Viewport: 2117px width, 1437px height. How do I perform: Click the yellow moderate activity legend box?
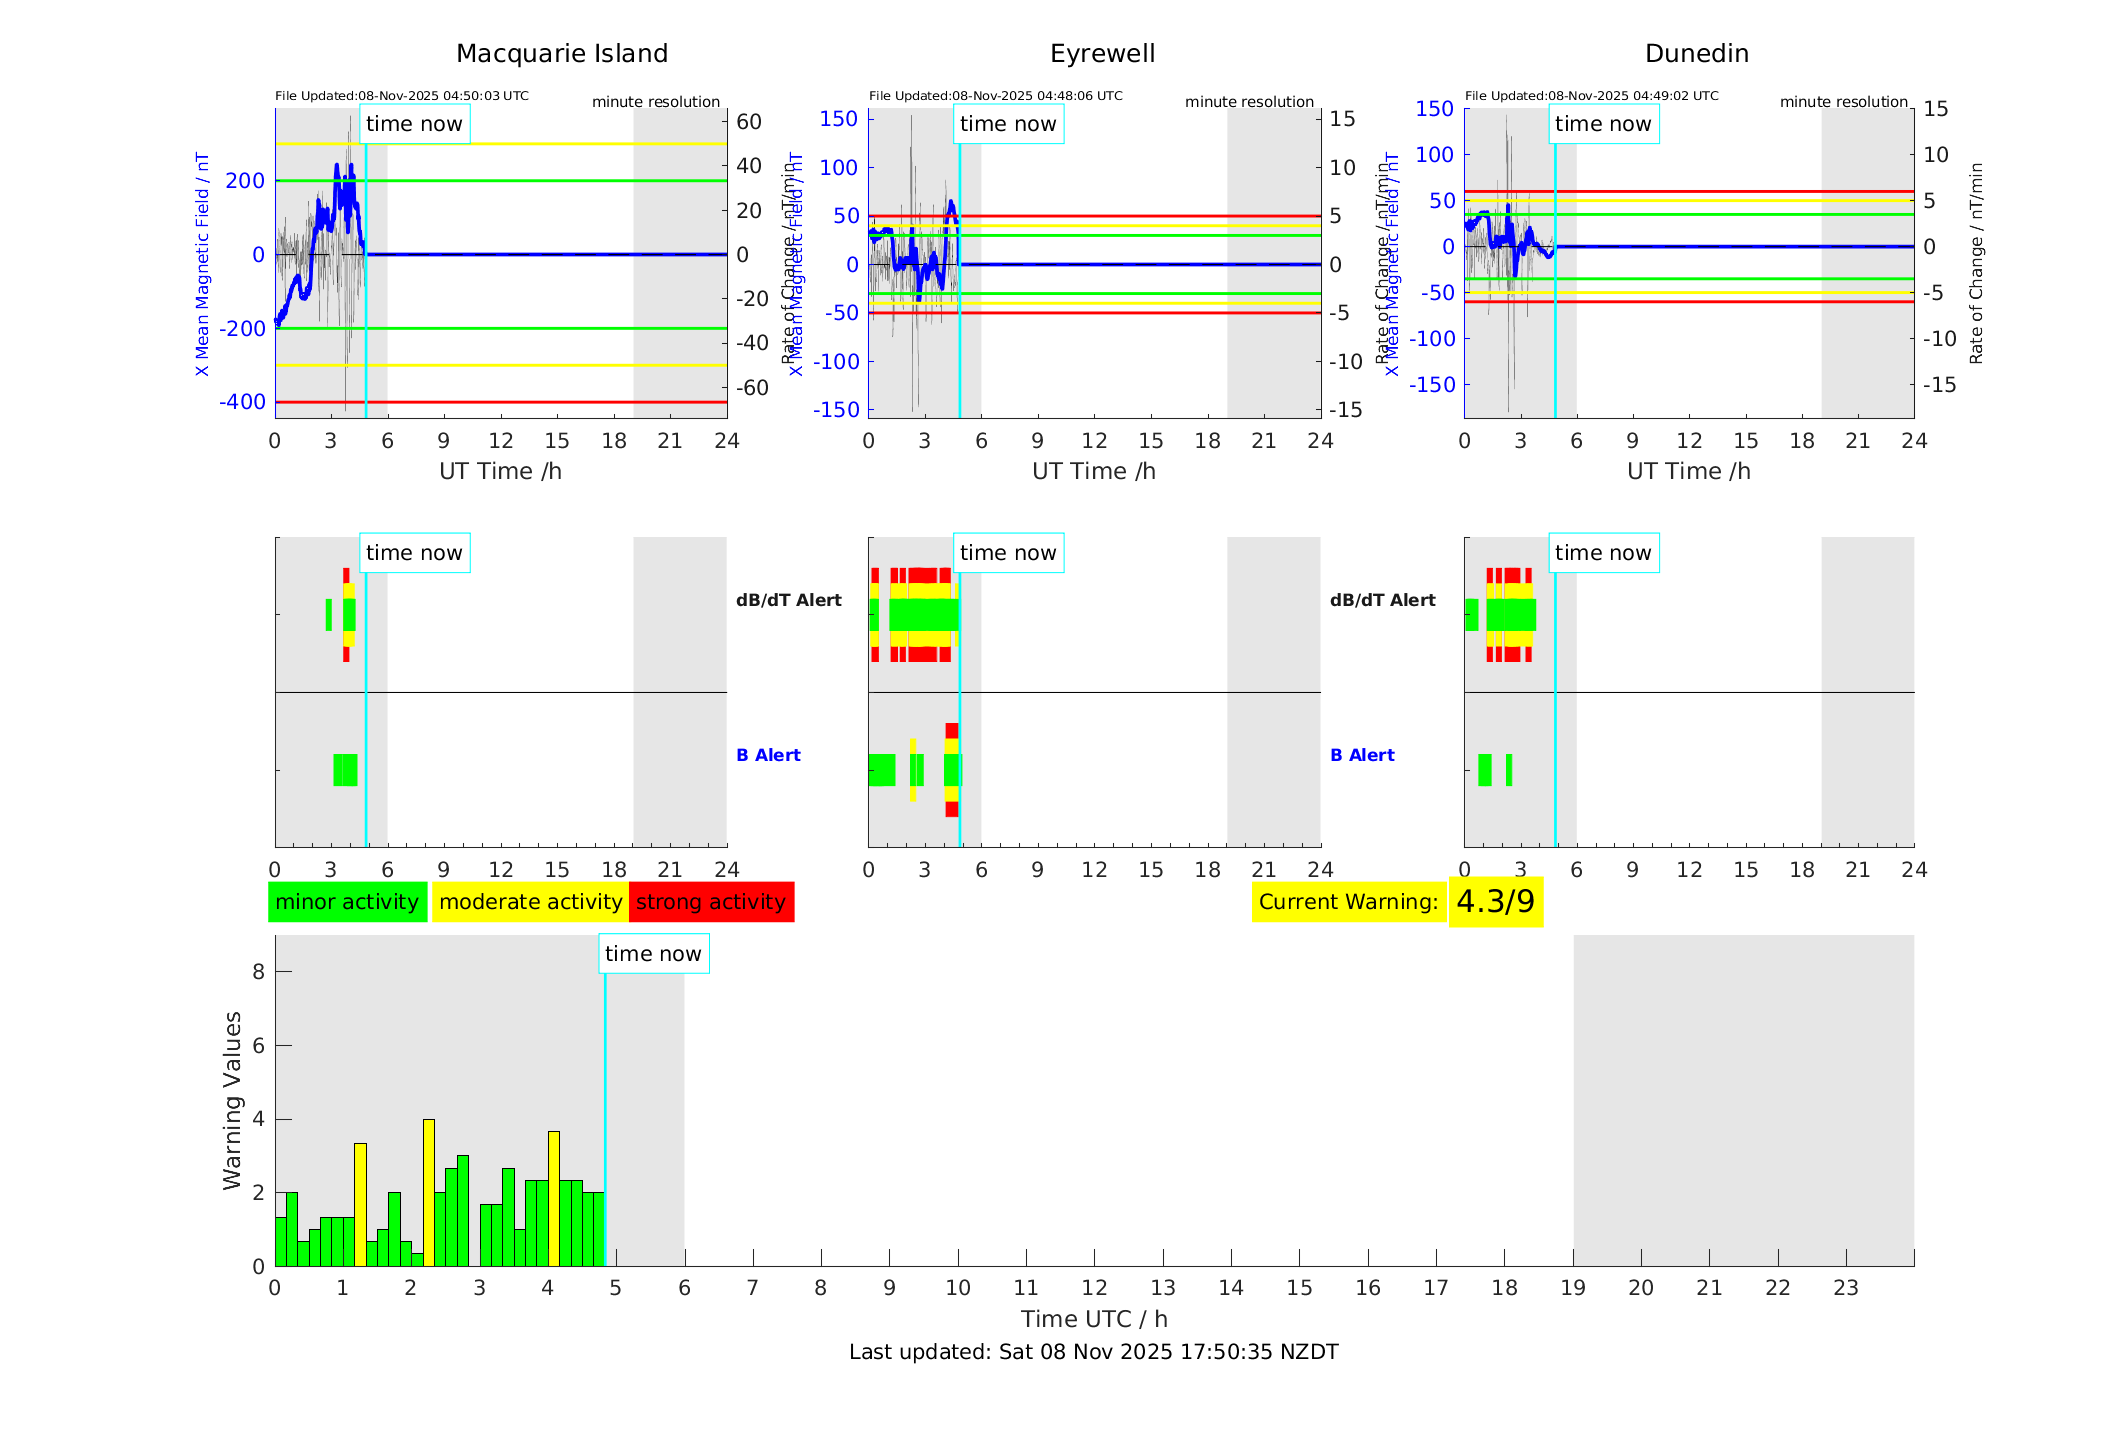pyautogui.click(x=530, y=902)
